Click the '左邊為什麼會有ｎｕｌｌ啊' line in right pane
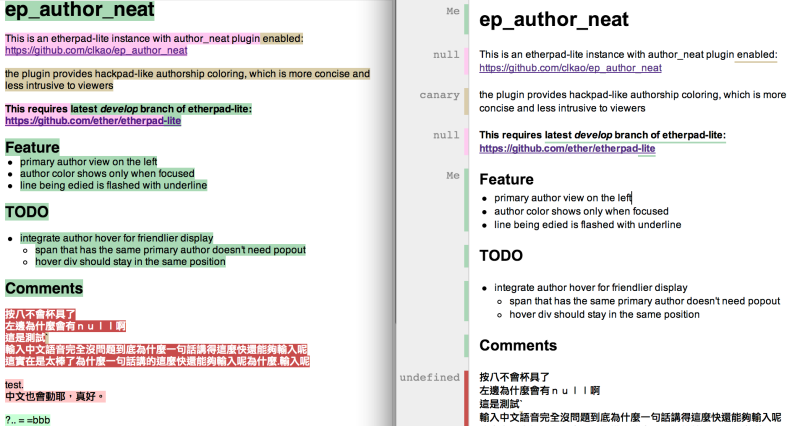 coord(539,391)
